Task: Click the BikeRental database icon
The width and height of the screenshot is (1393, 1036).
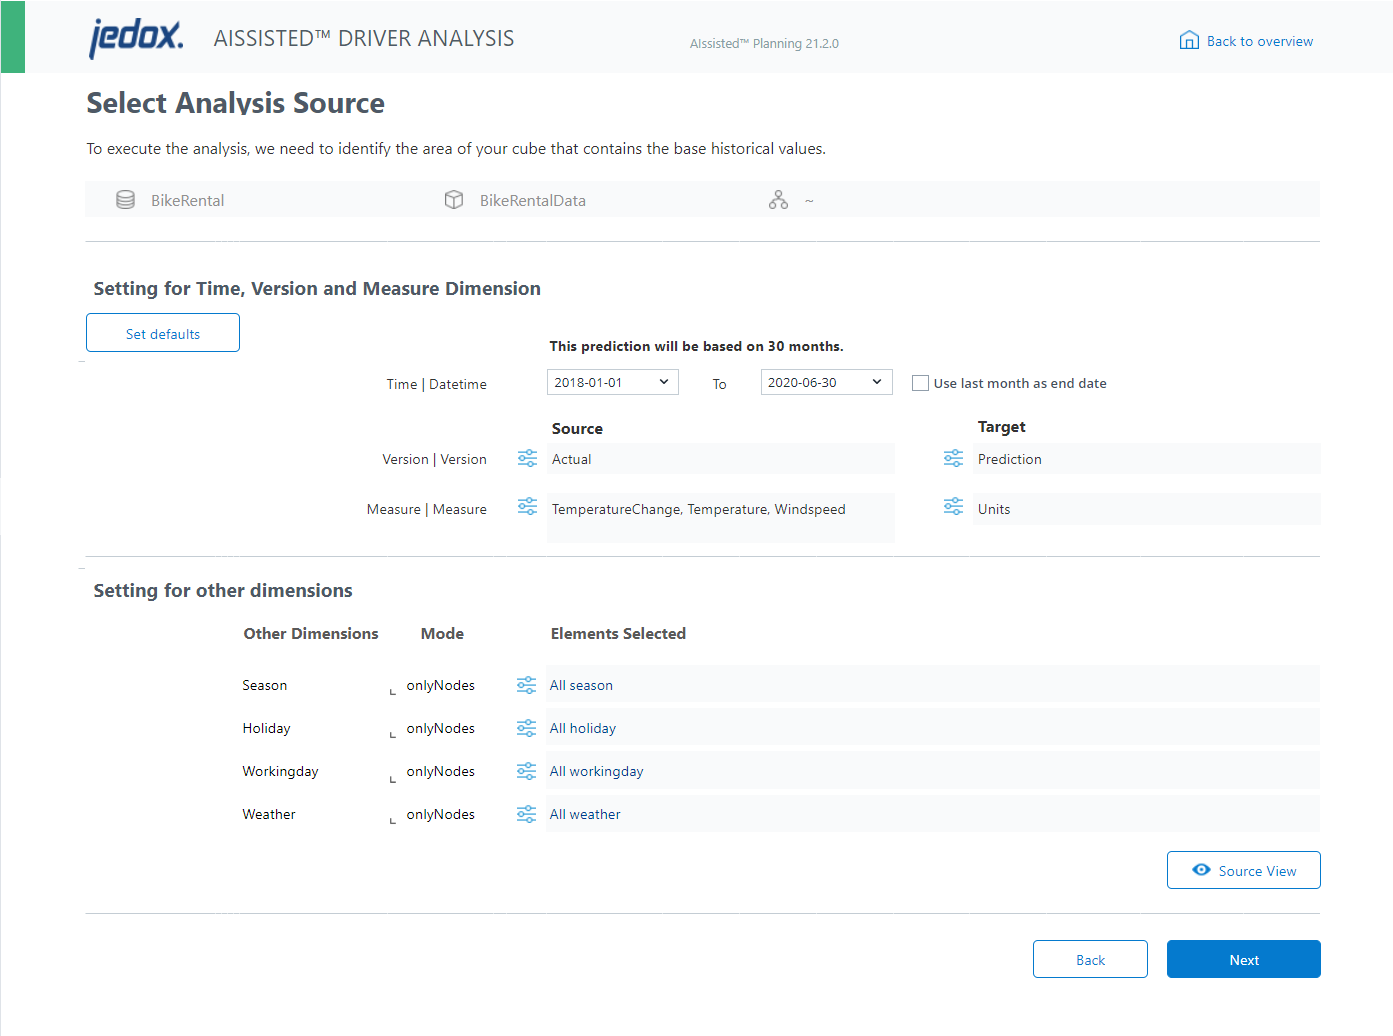Action: click(125, 199)
